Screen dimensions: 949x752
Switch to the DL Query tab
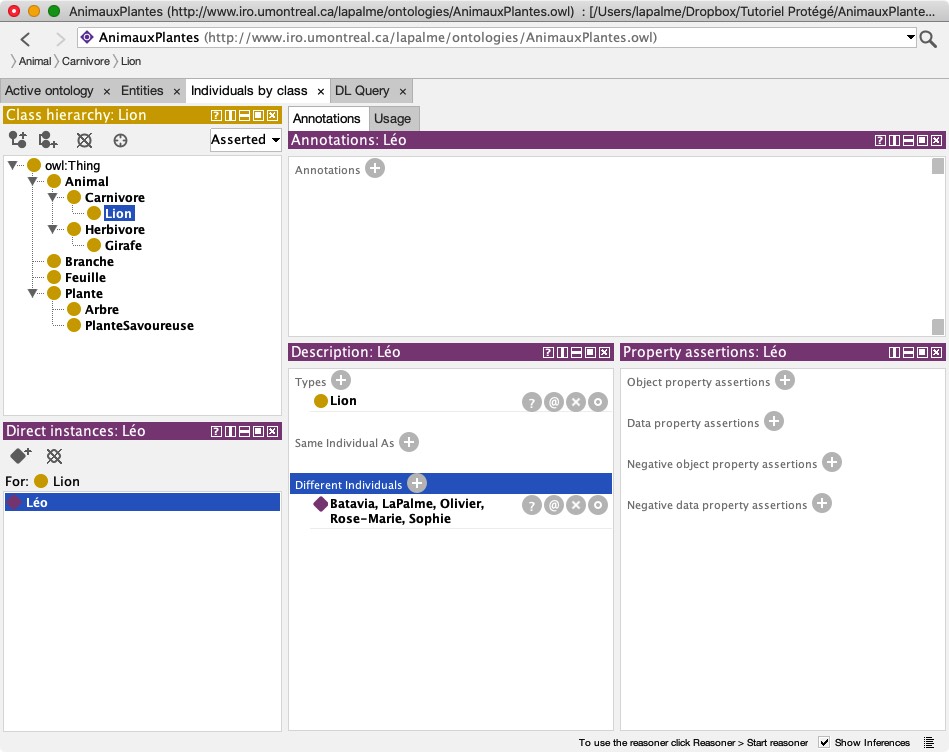tap(362, 91)
